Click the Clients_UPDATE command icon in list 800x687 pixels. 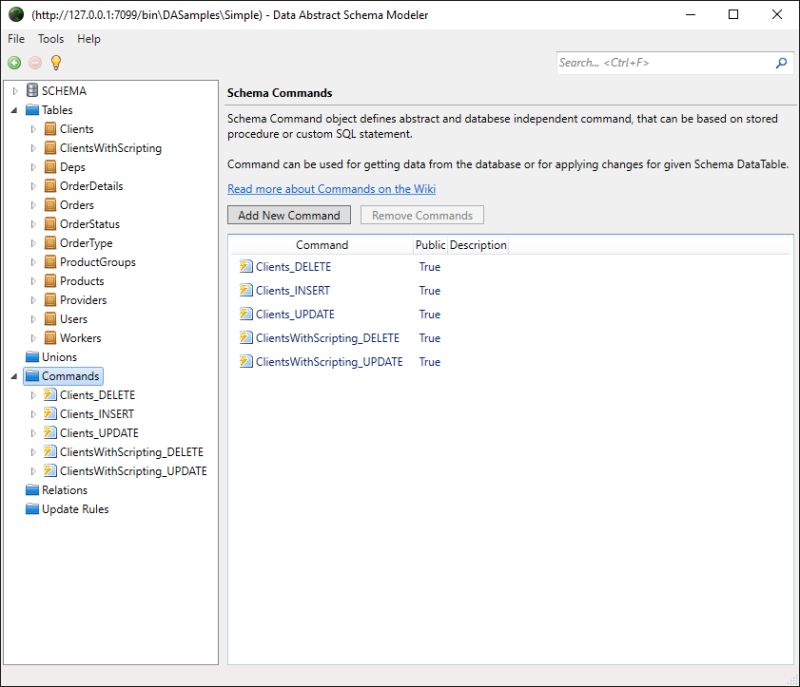point(246,314)
